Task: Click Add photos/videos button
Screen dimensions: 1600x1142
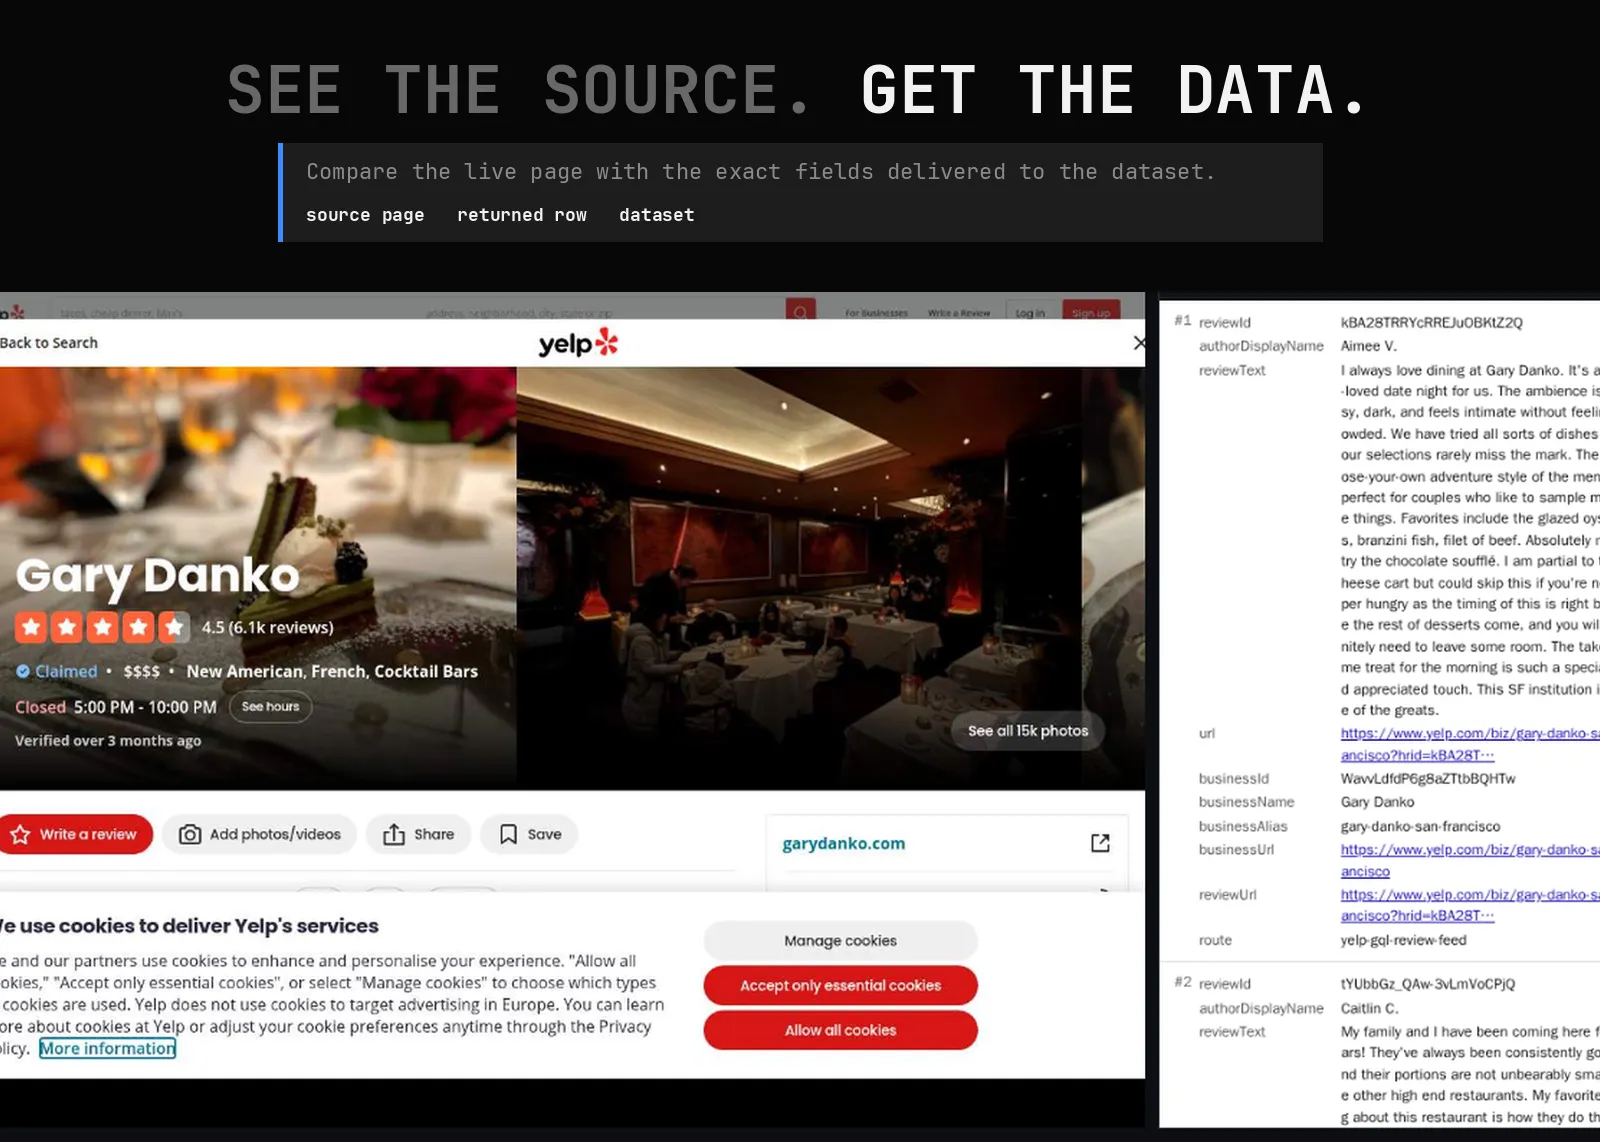Action: pyautogui.click(x=260, y=834)
